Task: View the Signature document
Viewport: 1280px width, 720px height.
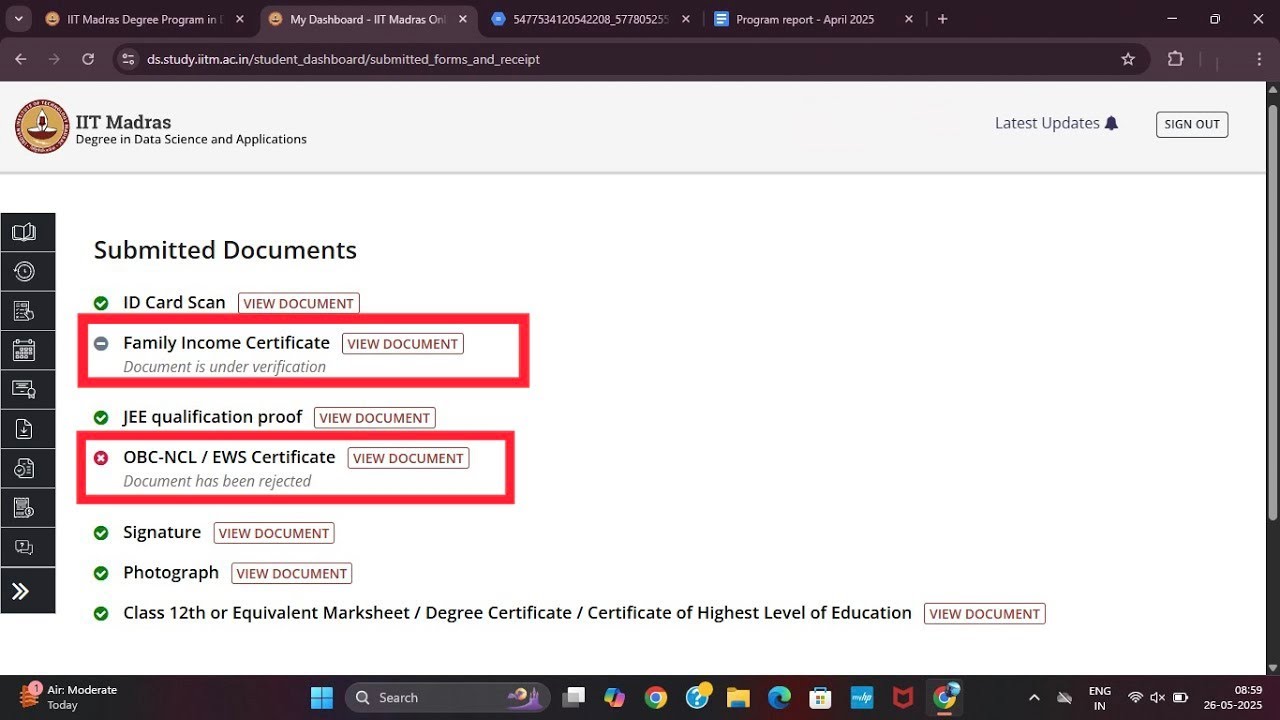Action: [x=274, y=533]
